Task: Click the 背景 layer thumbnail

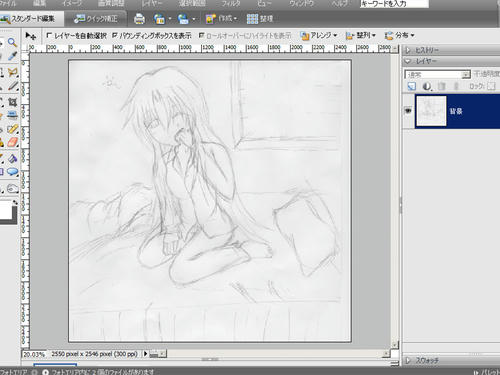Action: click(x=431, y=111)
